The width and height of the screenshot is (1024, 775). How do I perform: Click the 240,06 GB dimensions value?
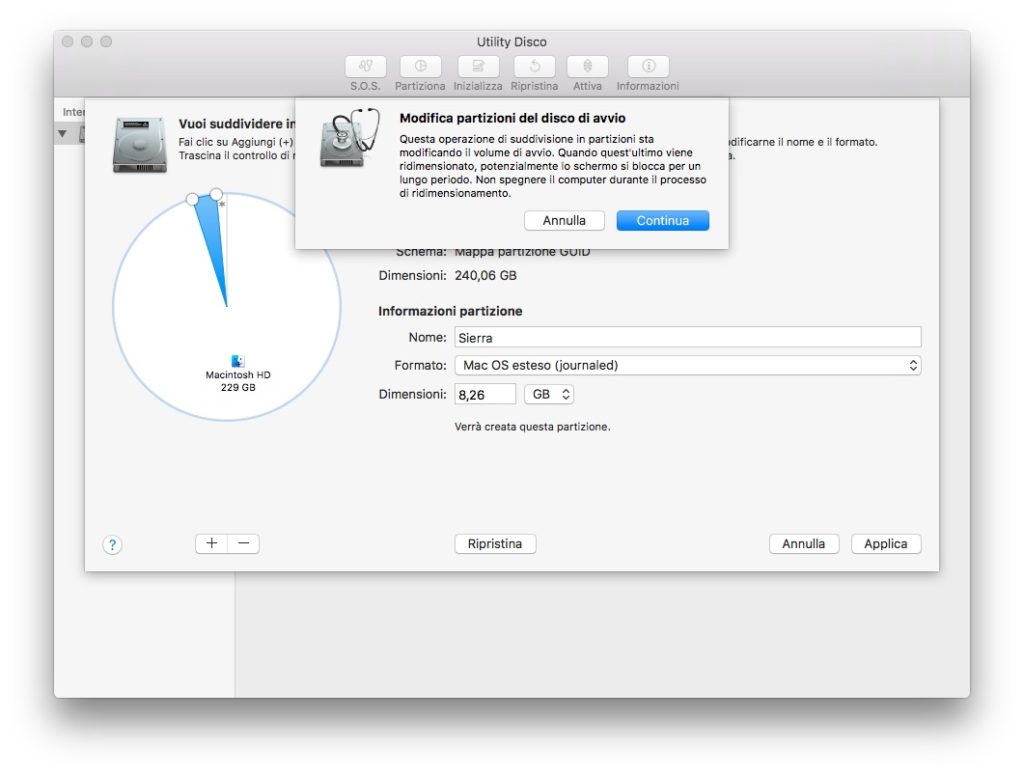pos(485,276)
